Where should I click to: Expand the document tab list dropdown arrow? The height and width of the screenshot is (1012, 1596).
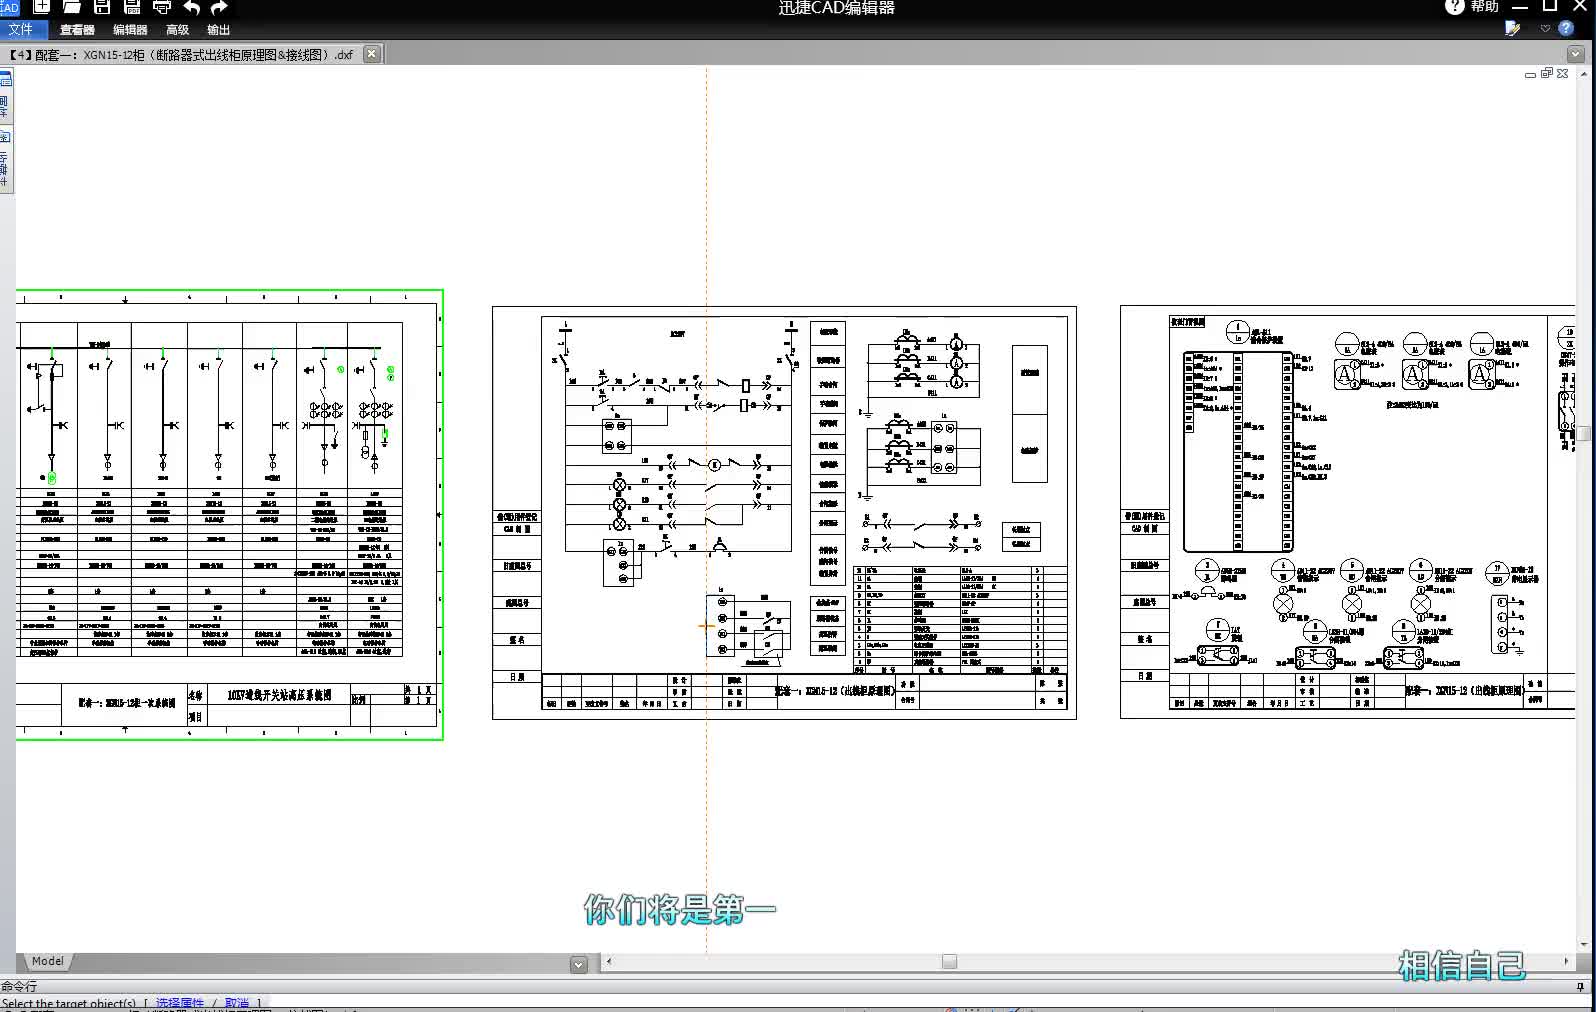[x=1576, y=54]
